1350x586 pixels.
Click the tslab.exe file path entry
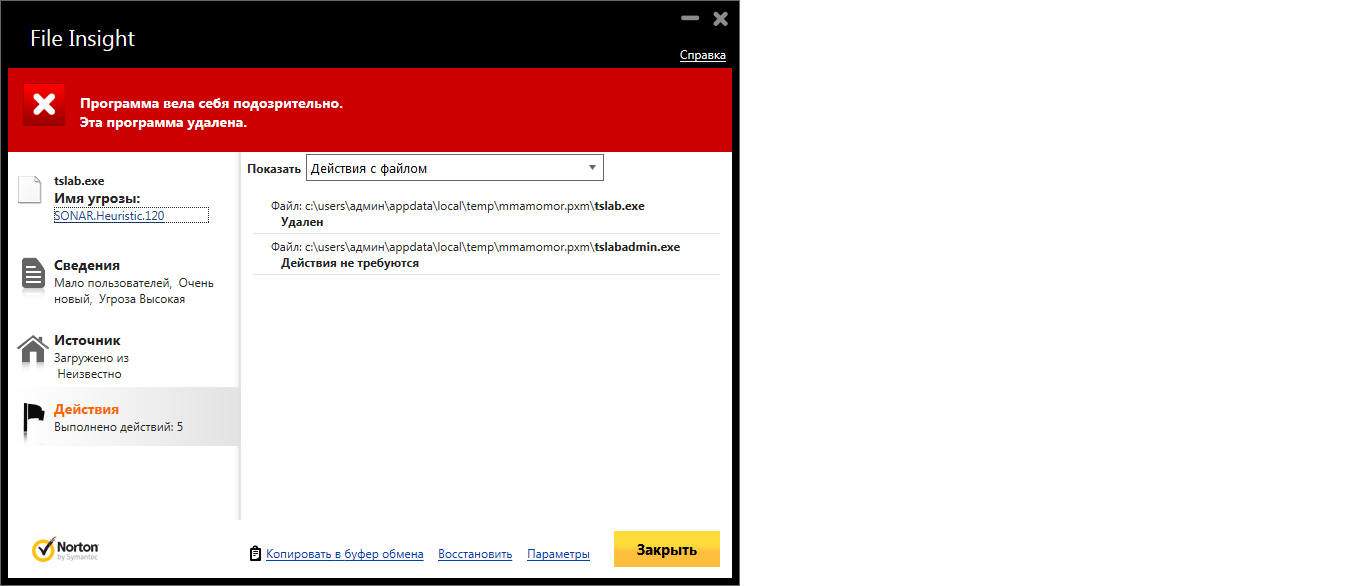tap(458, 206)
